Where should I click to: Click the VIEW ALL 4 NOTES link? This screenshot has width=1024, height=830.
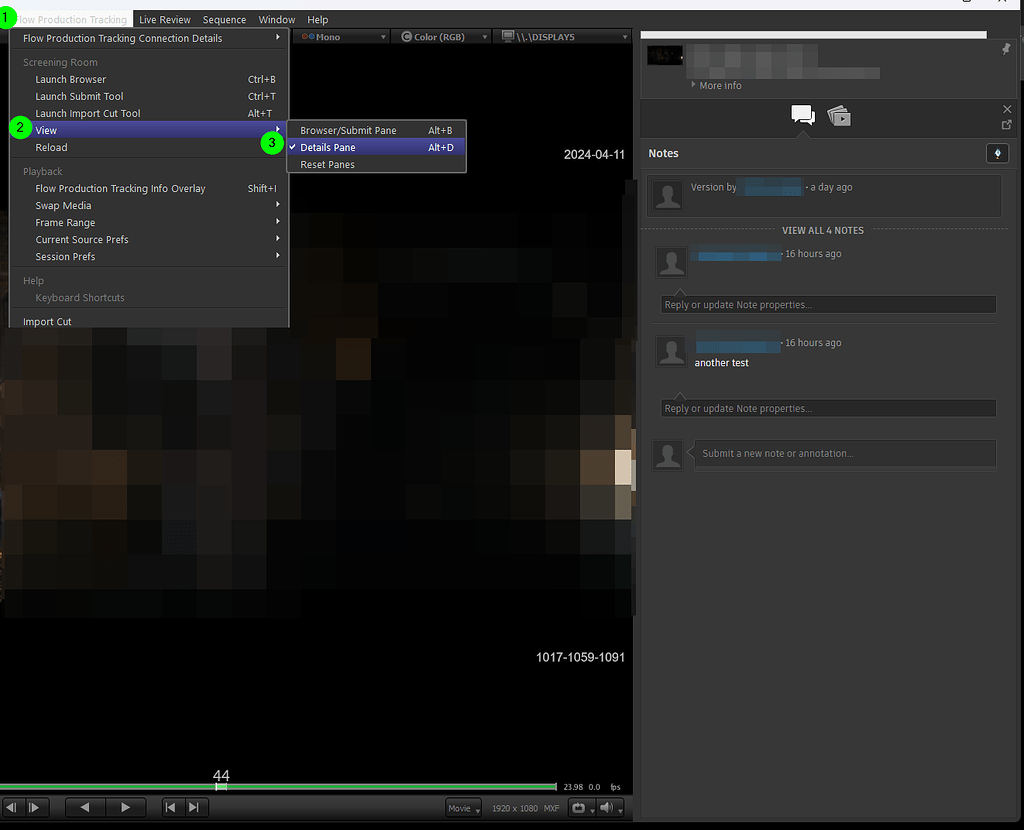(822, 230)
